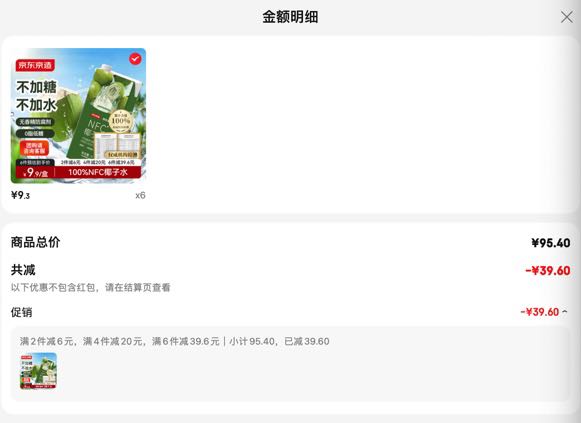Collapse the 促销 discount details arrow
Image resolution: width=581 pixels, height=423 pixels.
564,312
